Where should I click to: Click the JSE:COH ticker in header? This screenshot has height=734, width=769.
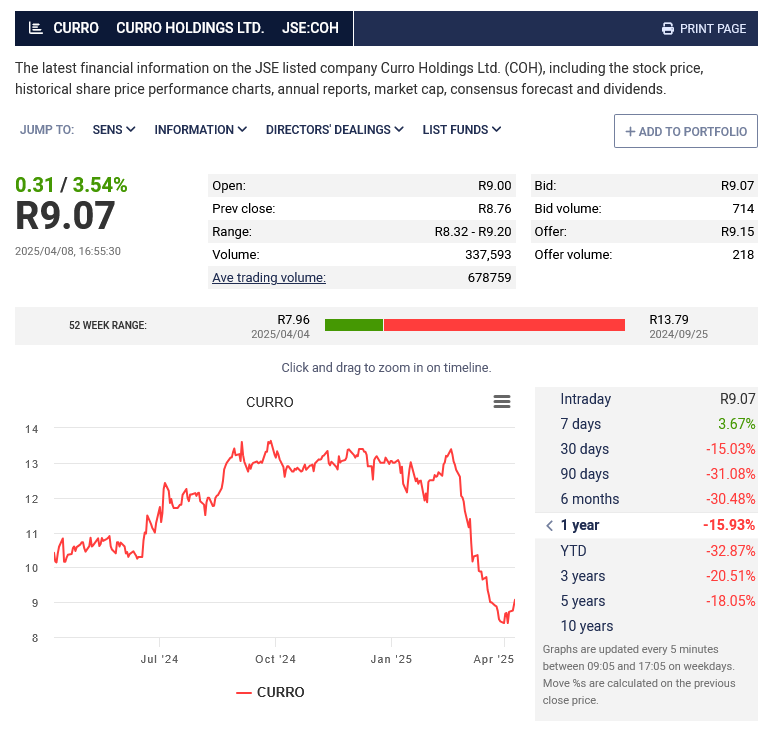click(310, 28)
